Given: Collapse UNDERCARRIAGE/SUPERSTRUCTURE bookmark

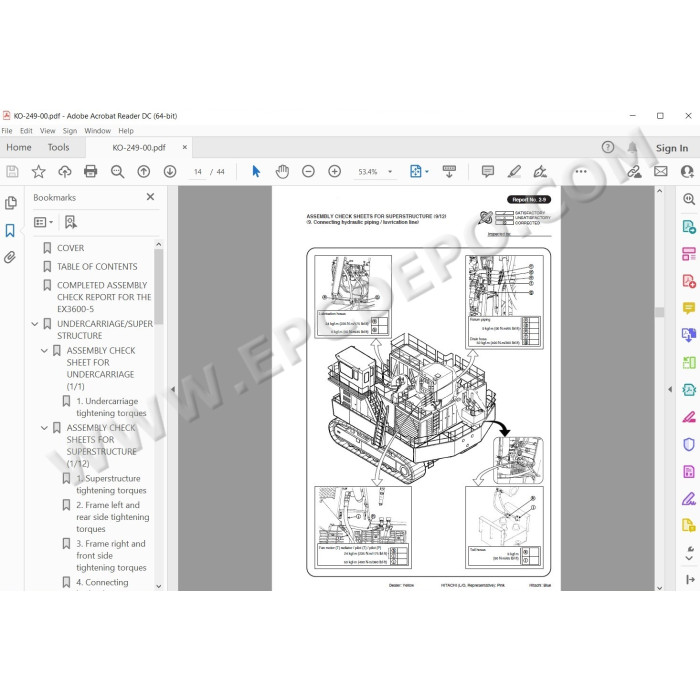Looking at the screenshot, I should pyautogui.click(x=35, y=324).
